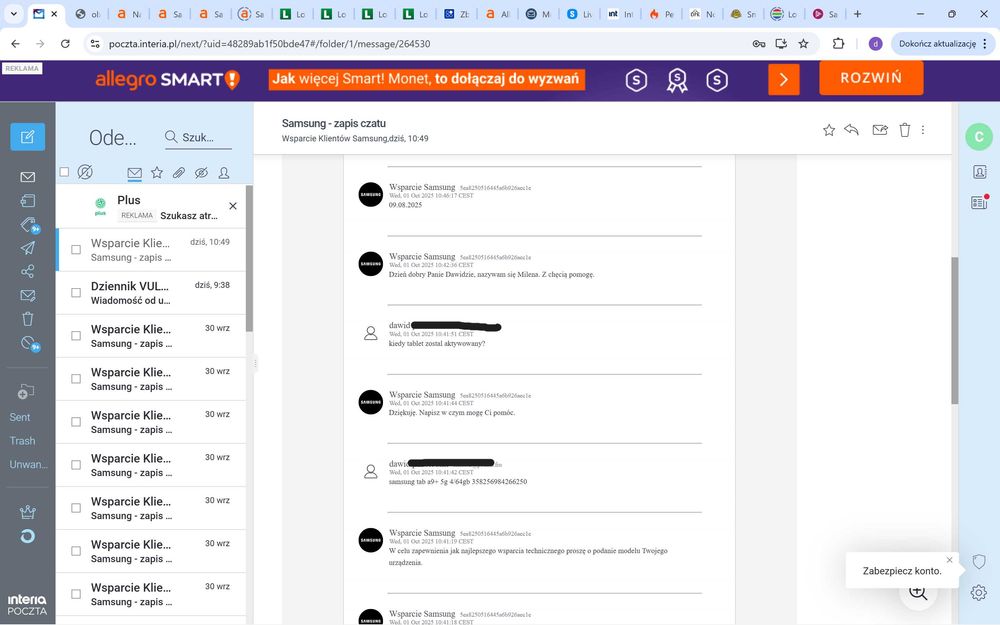
Task: Bookmark this page with the star icon
Action: (804, 43)
